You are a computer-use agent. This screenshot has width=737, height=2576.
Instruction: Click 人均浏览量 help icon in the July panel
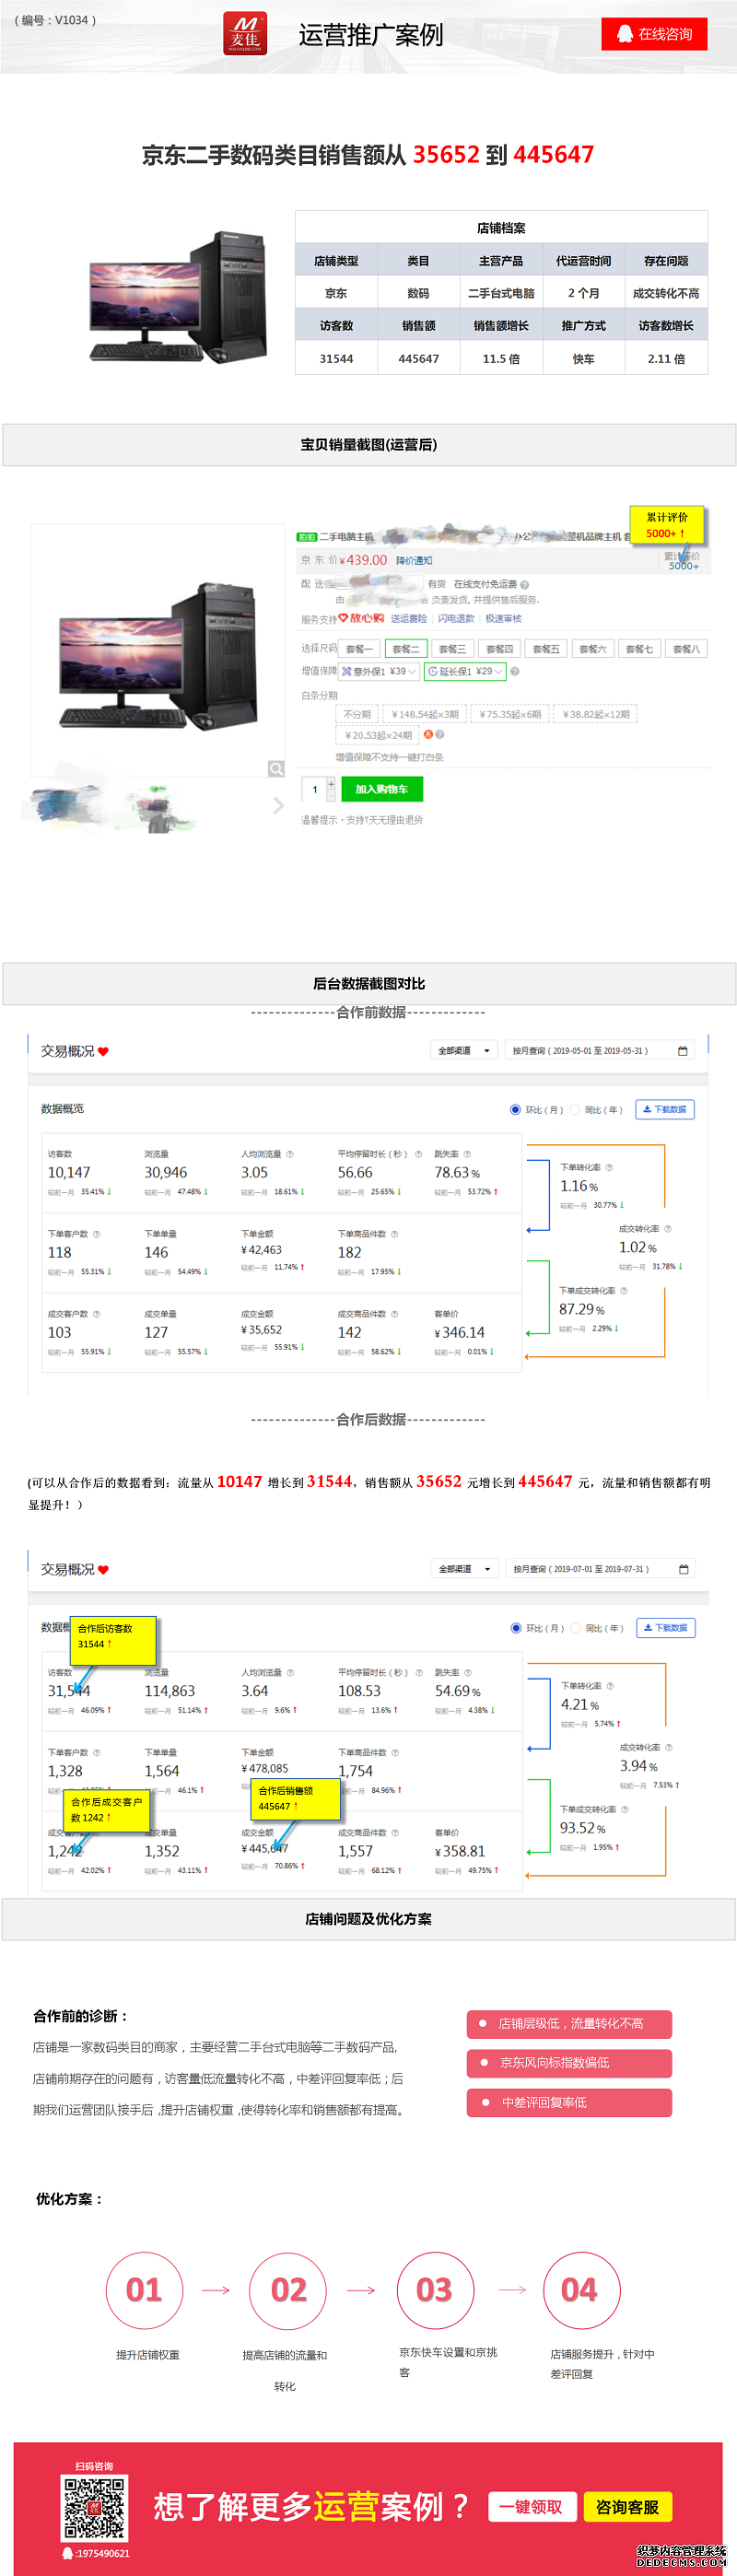point(290,1672)
